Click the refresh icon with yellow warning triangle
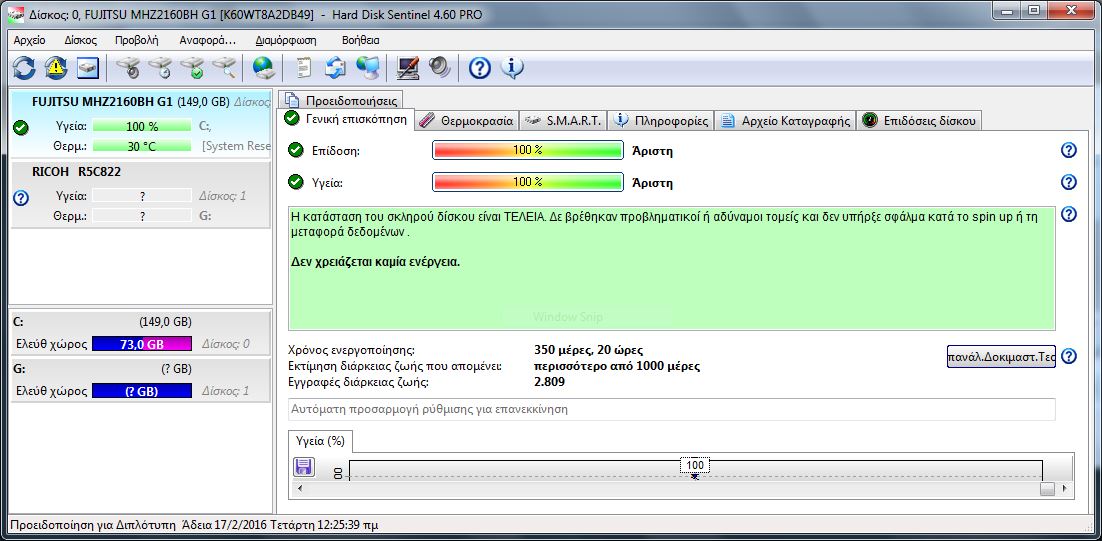This screenshot has width=1102, height=541. [56, 68]
